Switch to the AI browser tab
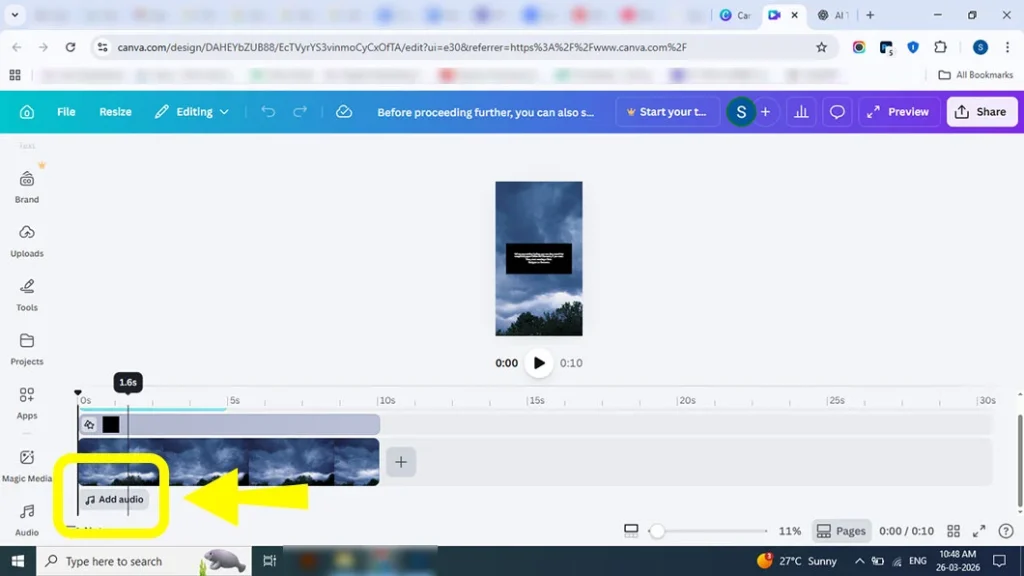 tap(833, 16)
